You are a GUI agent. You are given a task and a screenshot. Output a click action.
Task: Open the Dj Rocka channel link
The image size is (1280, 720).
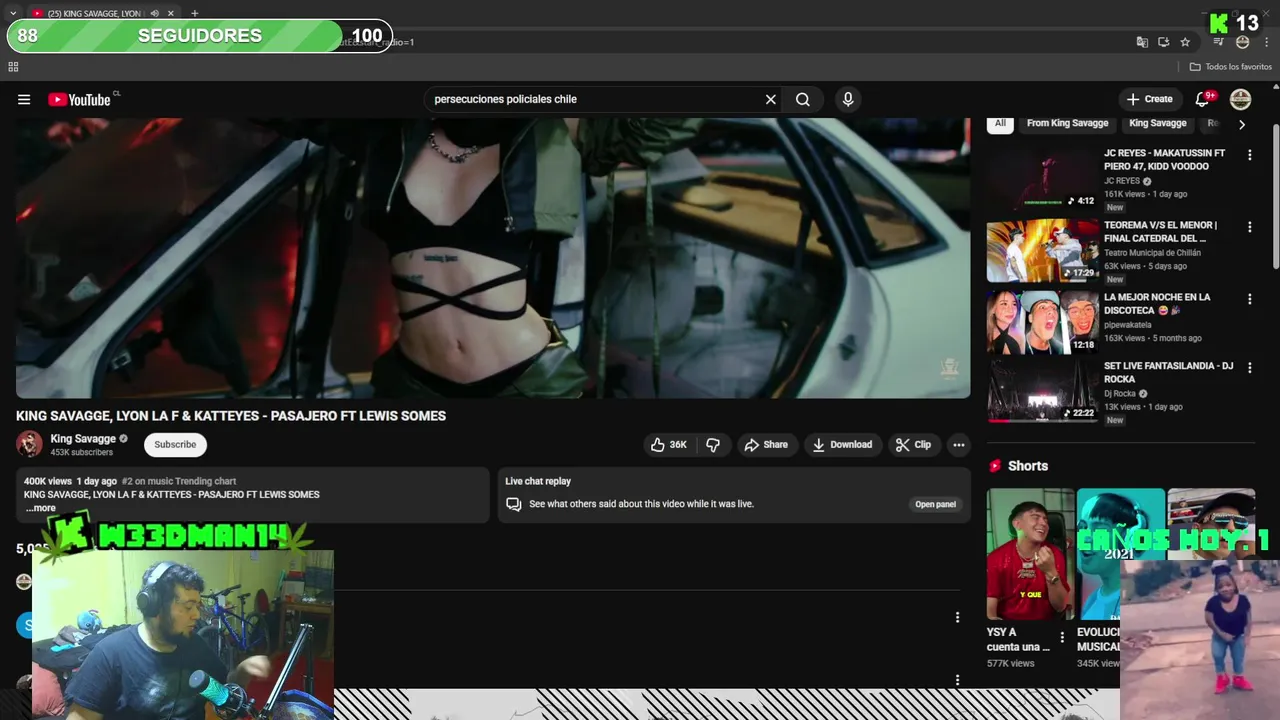point(1119,393)
